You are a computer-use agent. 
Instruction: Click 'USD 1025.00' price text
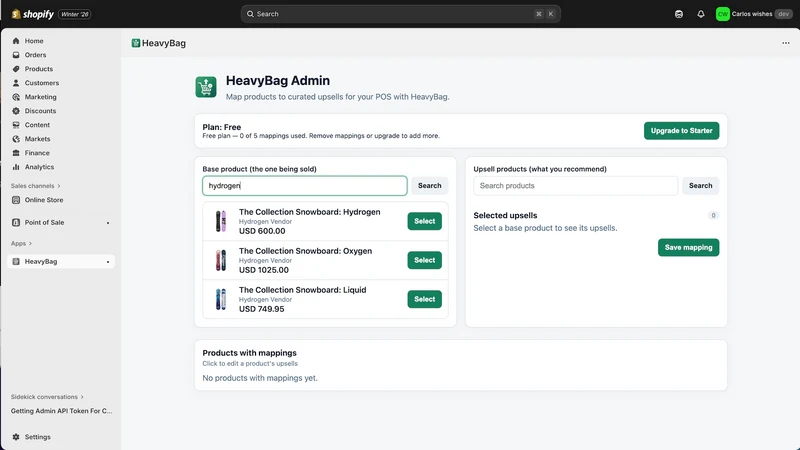coord(264,270)
